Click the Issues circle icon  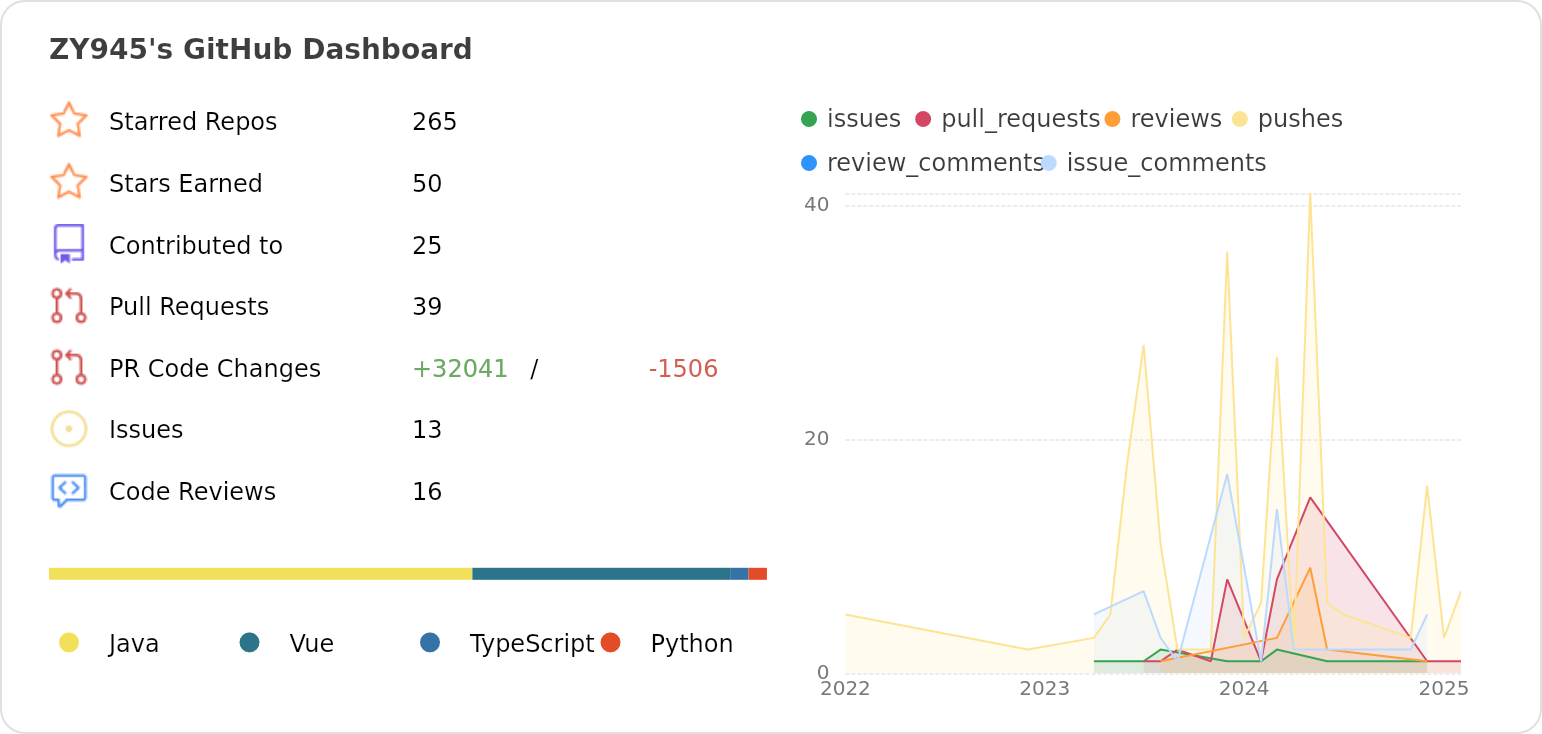pos(69,429)
